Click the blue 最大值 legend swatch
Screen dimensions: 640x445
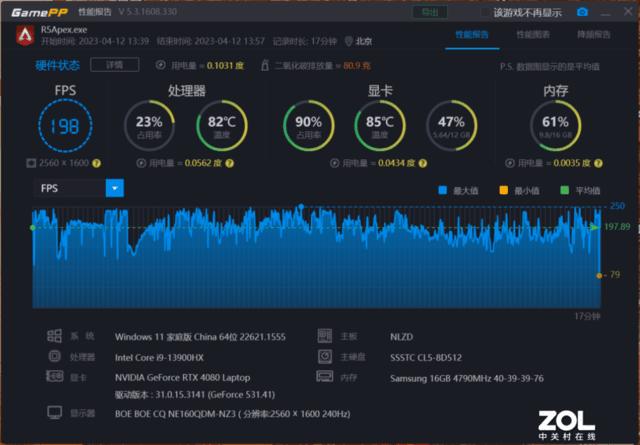pos(442,190)
